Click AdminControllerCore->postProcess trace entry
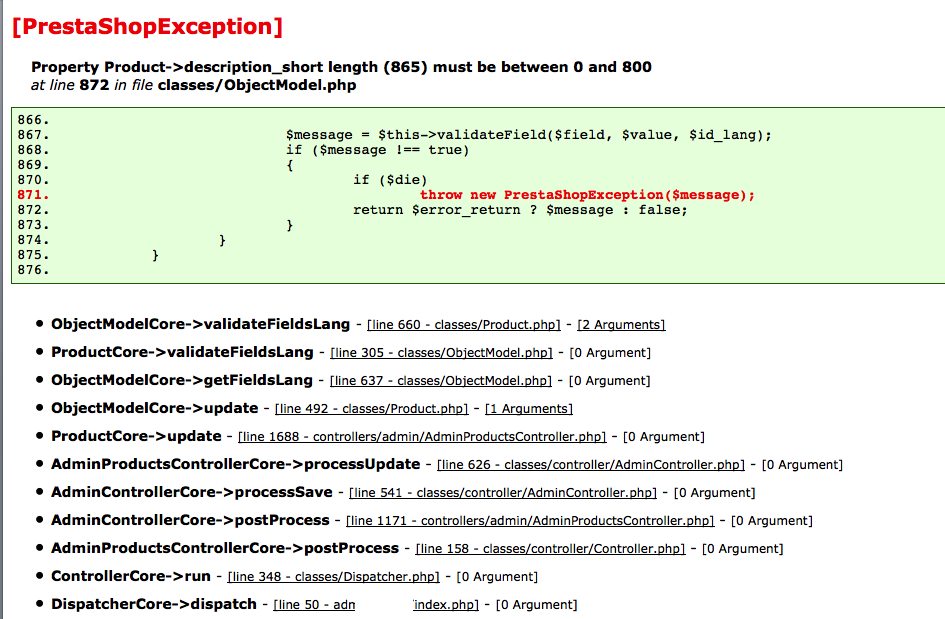 190,520
